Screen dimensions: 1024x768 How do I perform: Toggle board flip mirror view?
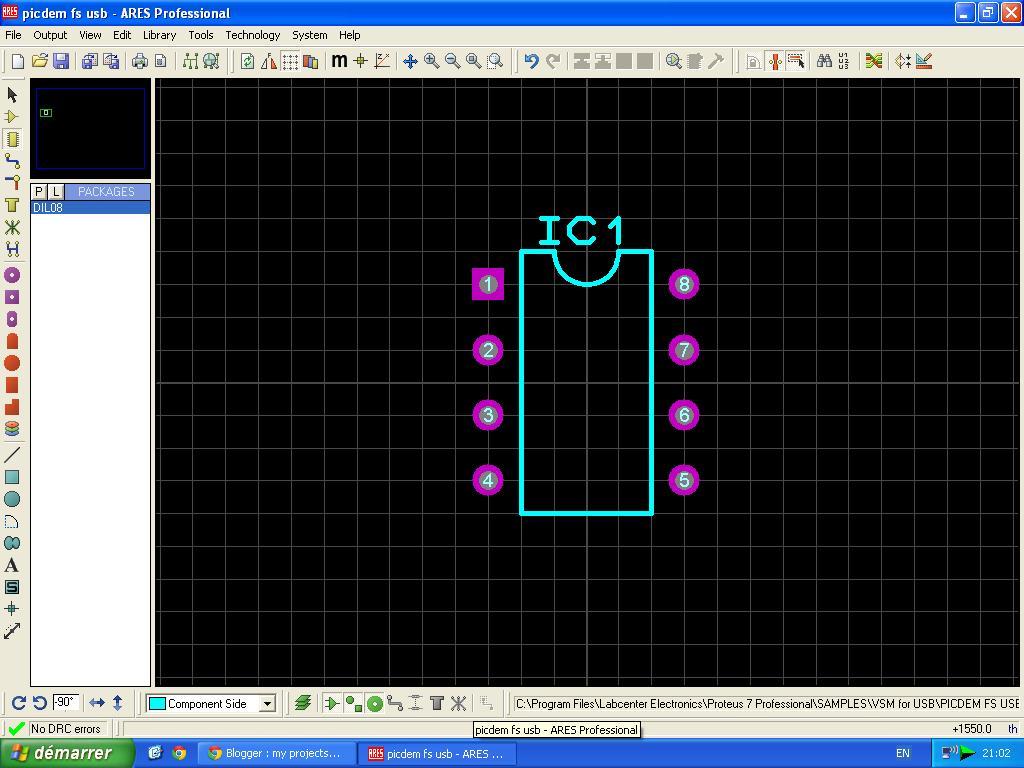[x=268, y=61]
